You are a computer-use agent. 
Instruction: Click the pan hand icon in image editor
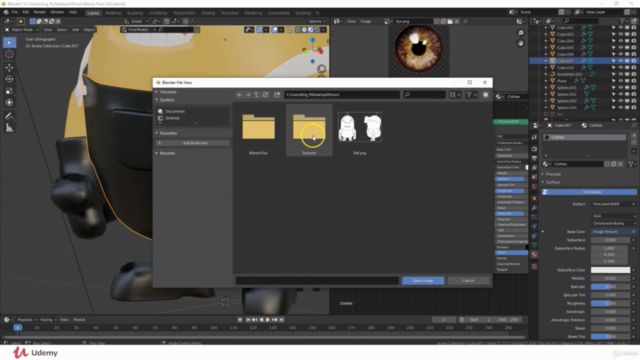[x=520, y=43]
